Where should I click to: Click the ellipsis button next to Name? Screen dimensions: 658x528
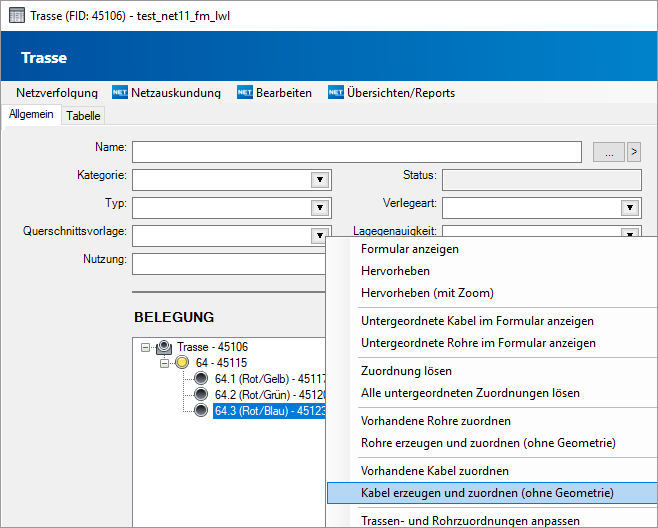pos(608,152)
